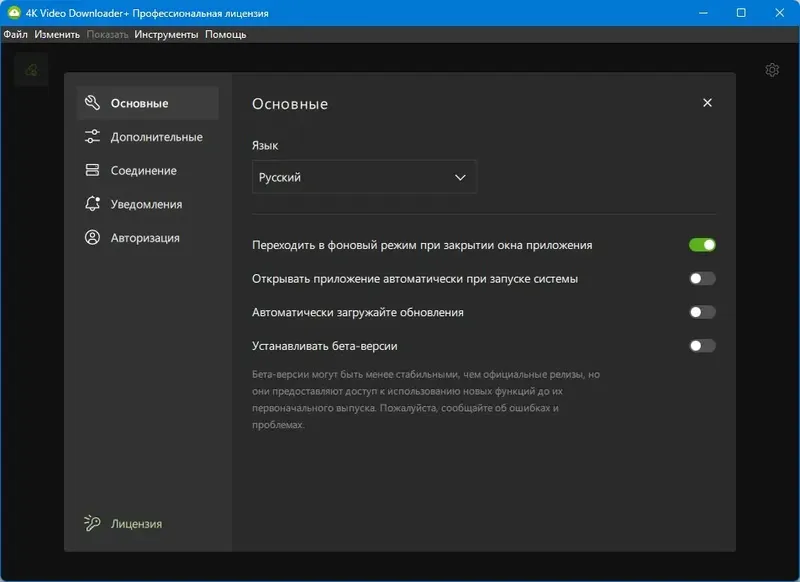The width and height of the screenshot is (800, 582).
Task: Enable installing beta versions
Action: click(x=702, y=347)
